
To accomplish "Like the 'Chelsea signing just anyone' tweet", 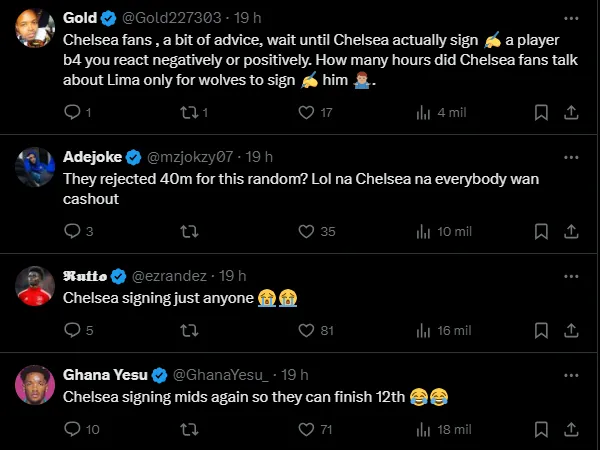I will point(308,330).
